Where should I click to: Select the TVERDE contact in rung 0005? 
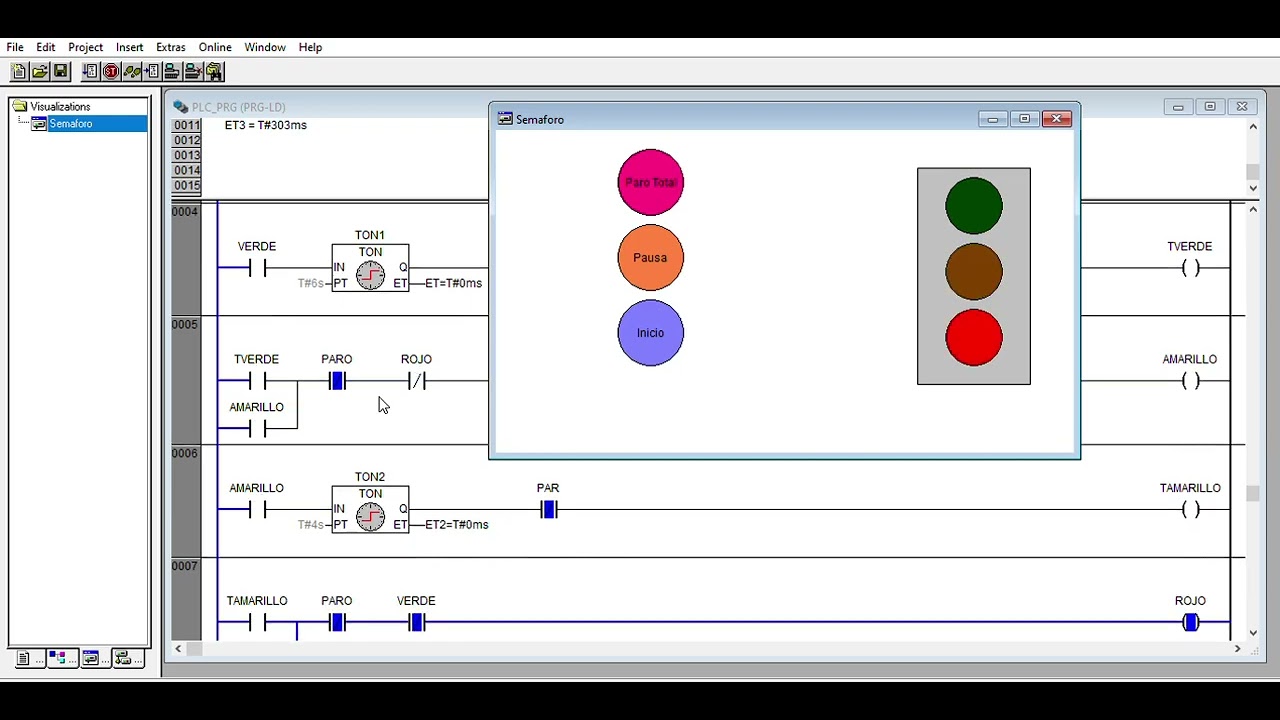(257, 381)
